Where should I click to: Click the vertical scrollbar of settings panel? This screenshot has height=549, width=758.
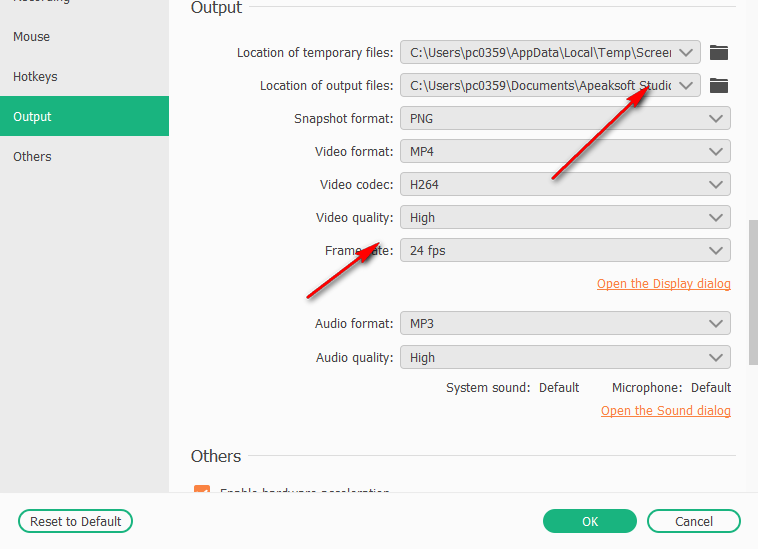coord(753,290)
